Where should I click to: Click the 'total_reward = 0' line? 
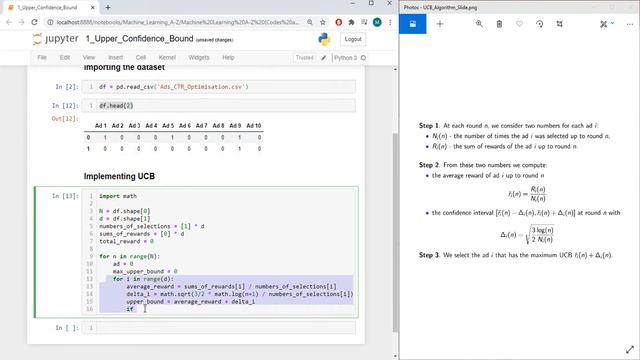127,241
